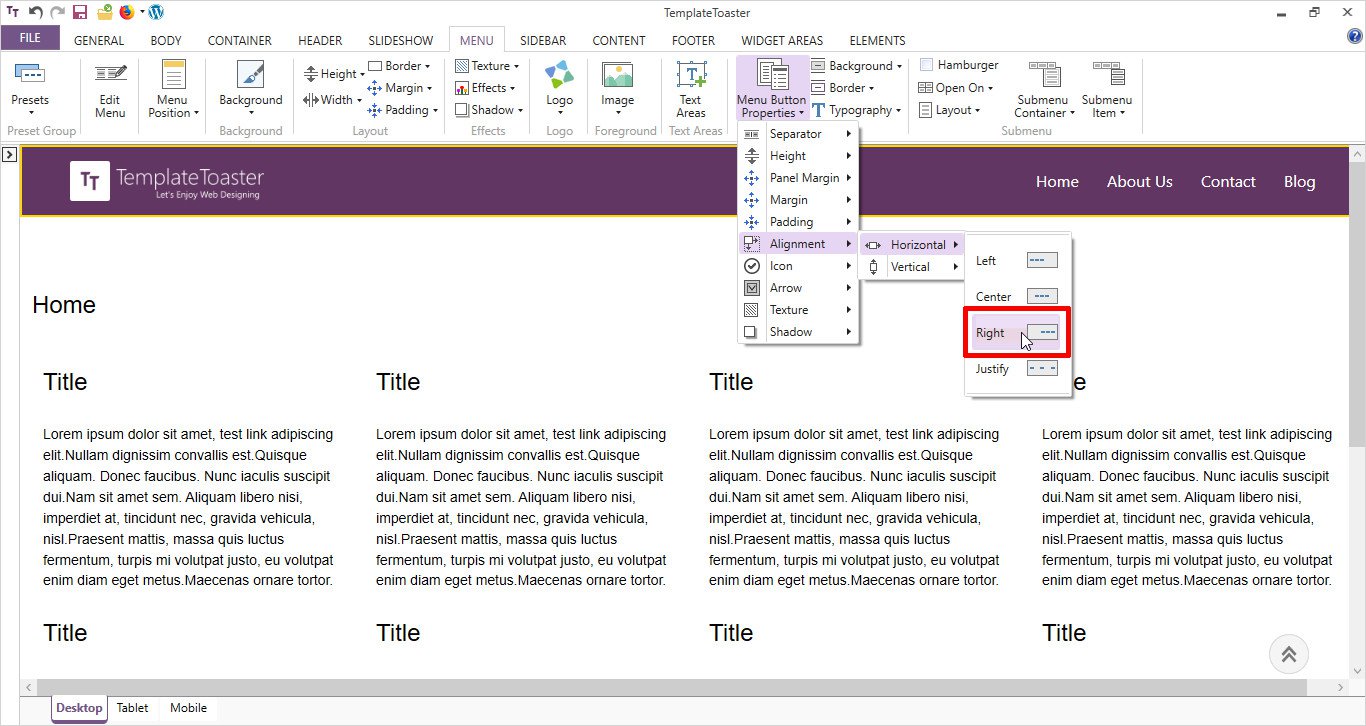Click the Text Areas icon
This screenshot has height=726, width=1366.
[691, 76]
